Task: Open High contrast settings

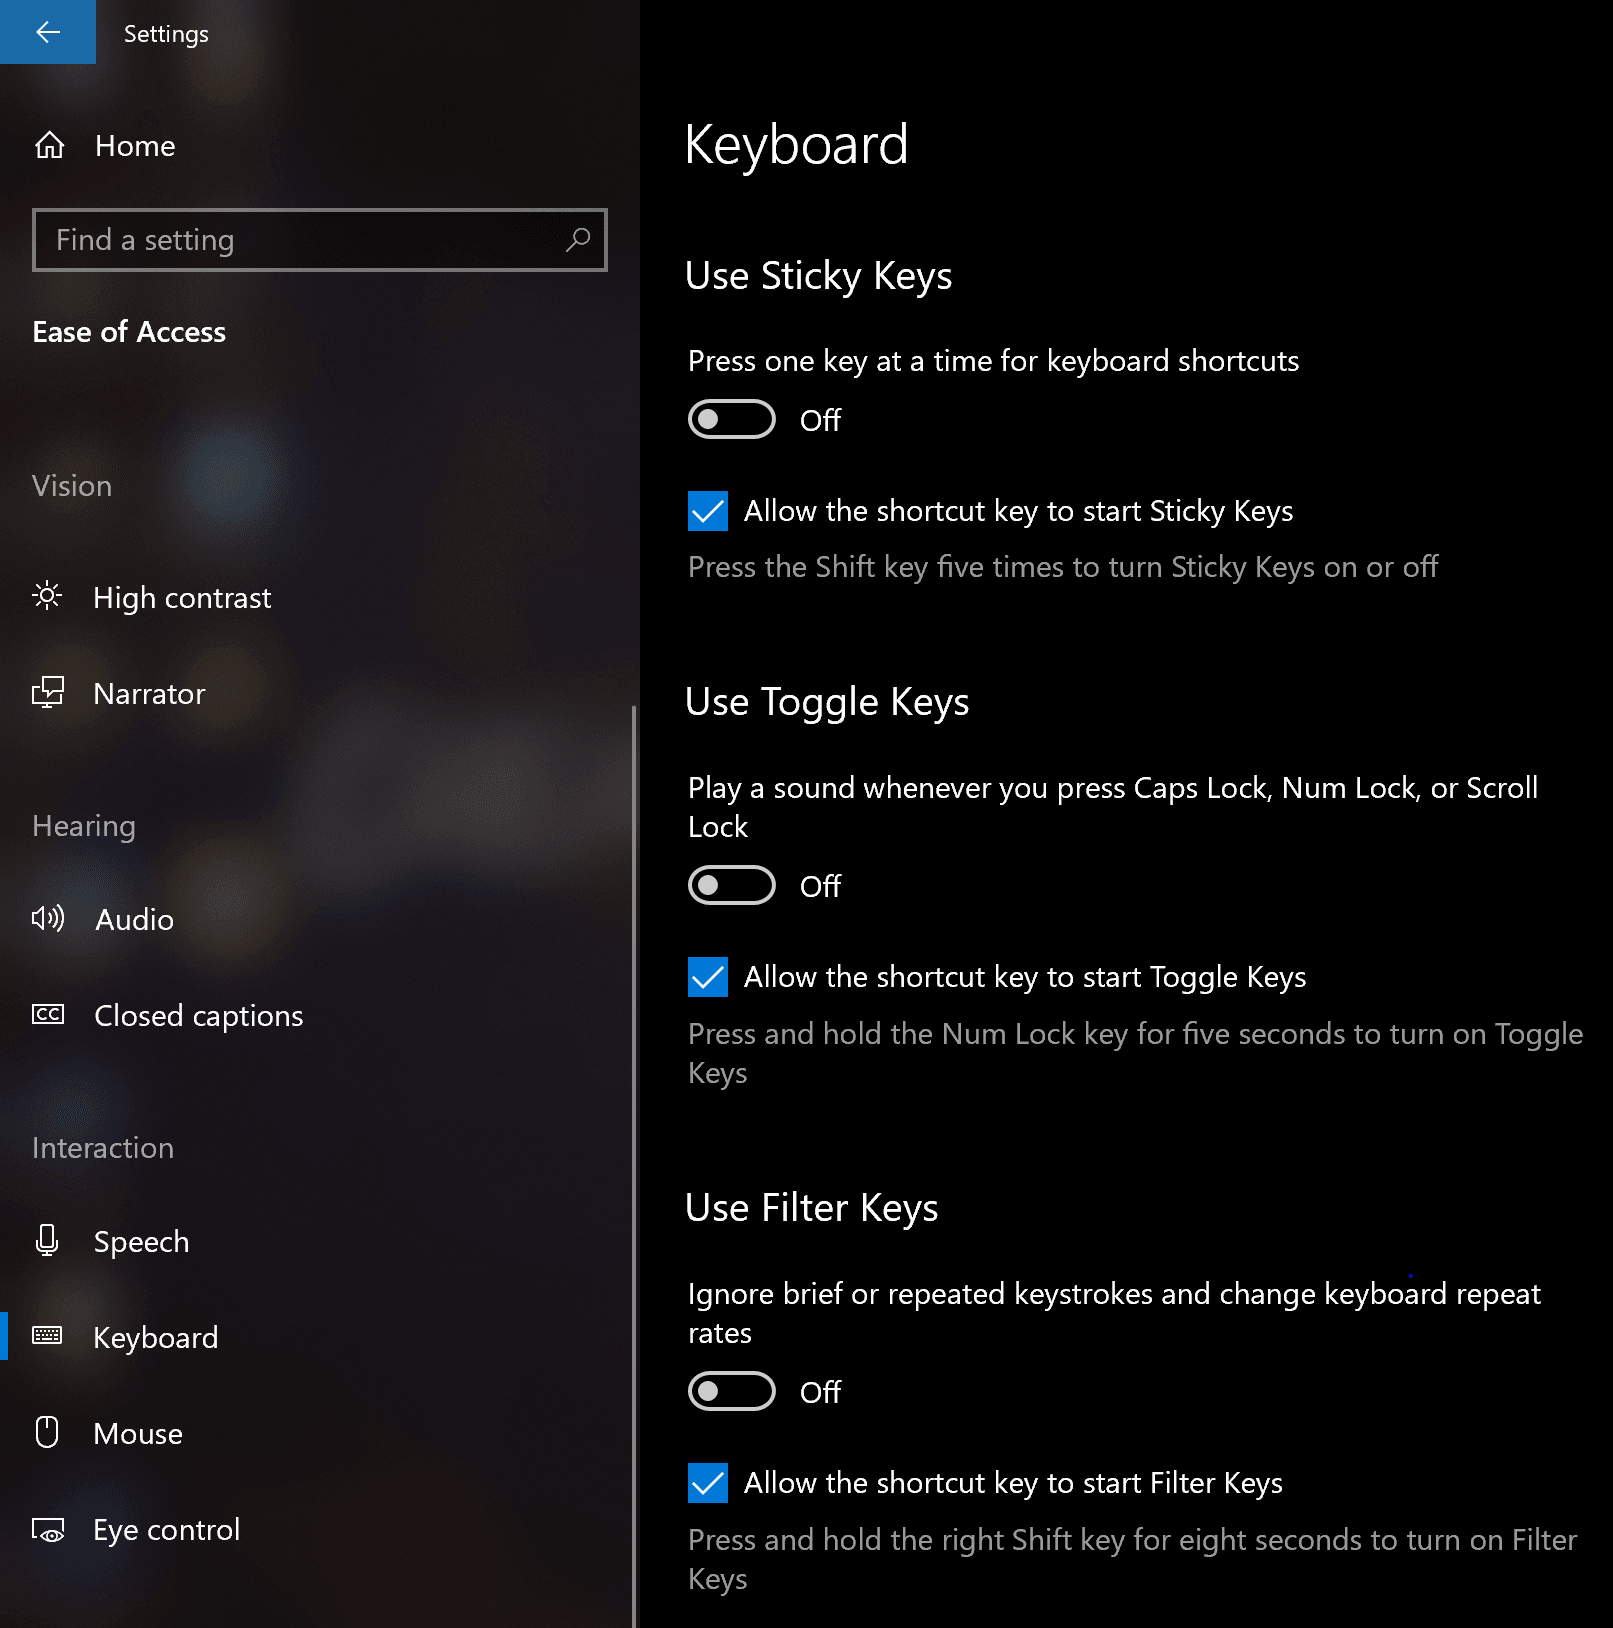Action: tap(182, 598)
